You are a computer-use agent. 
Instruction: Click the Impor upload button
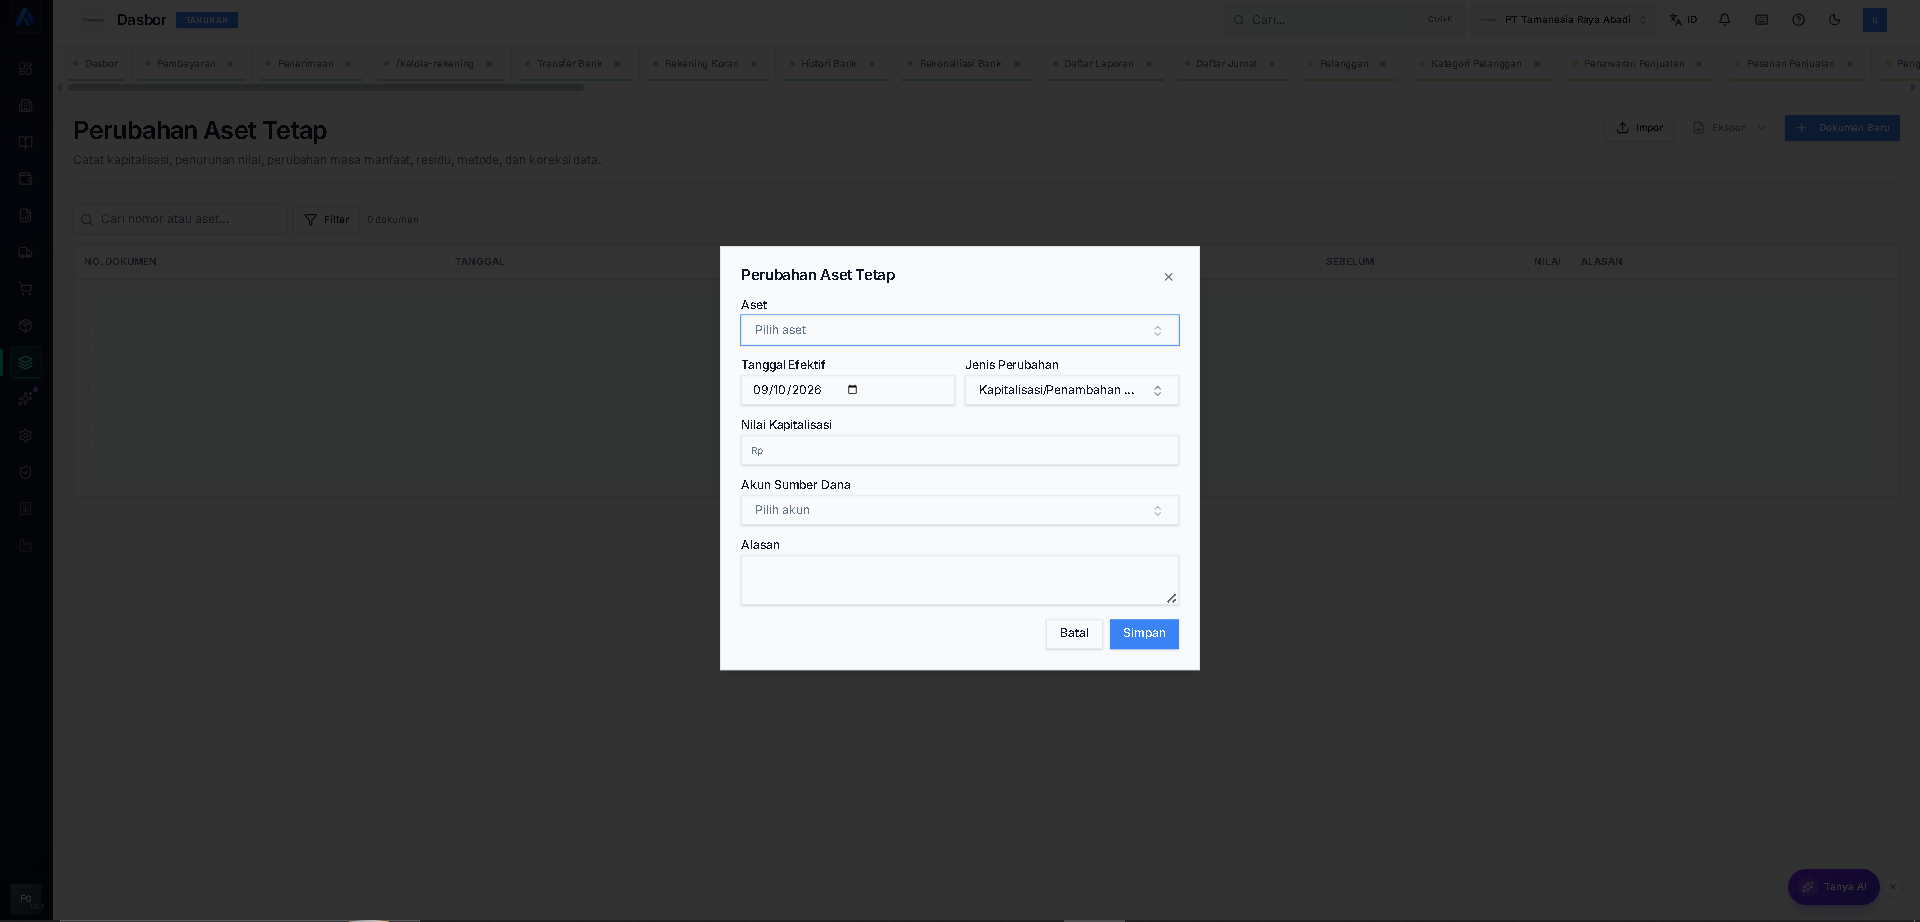[1639, 128]
